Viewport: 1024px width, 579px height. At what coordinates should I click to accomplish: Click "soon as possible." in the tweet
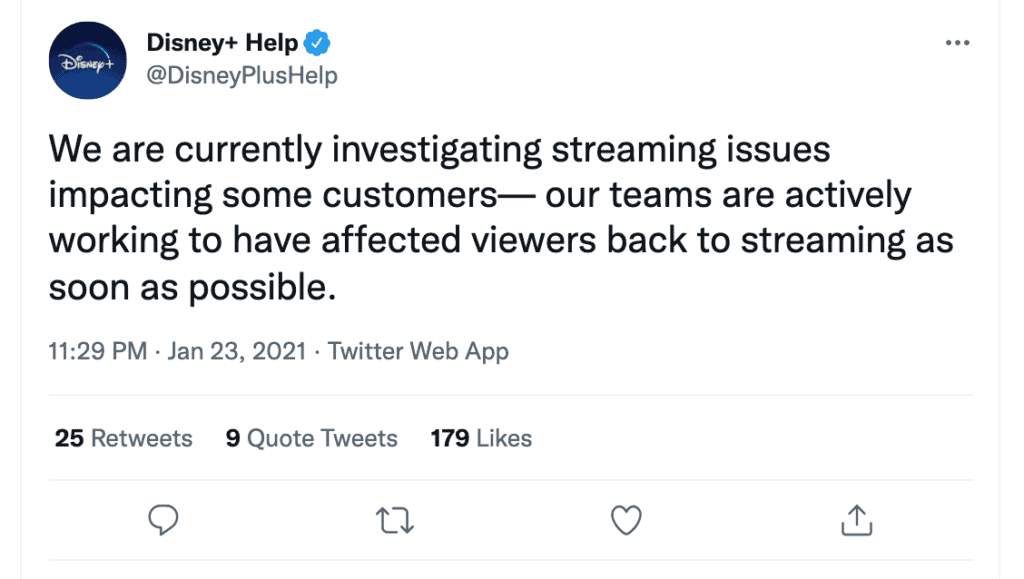point(189,288)
